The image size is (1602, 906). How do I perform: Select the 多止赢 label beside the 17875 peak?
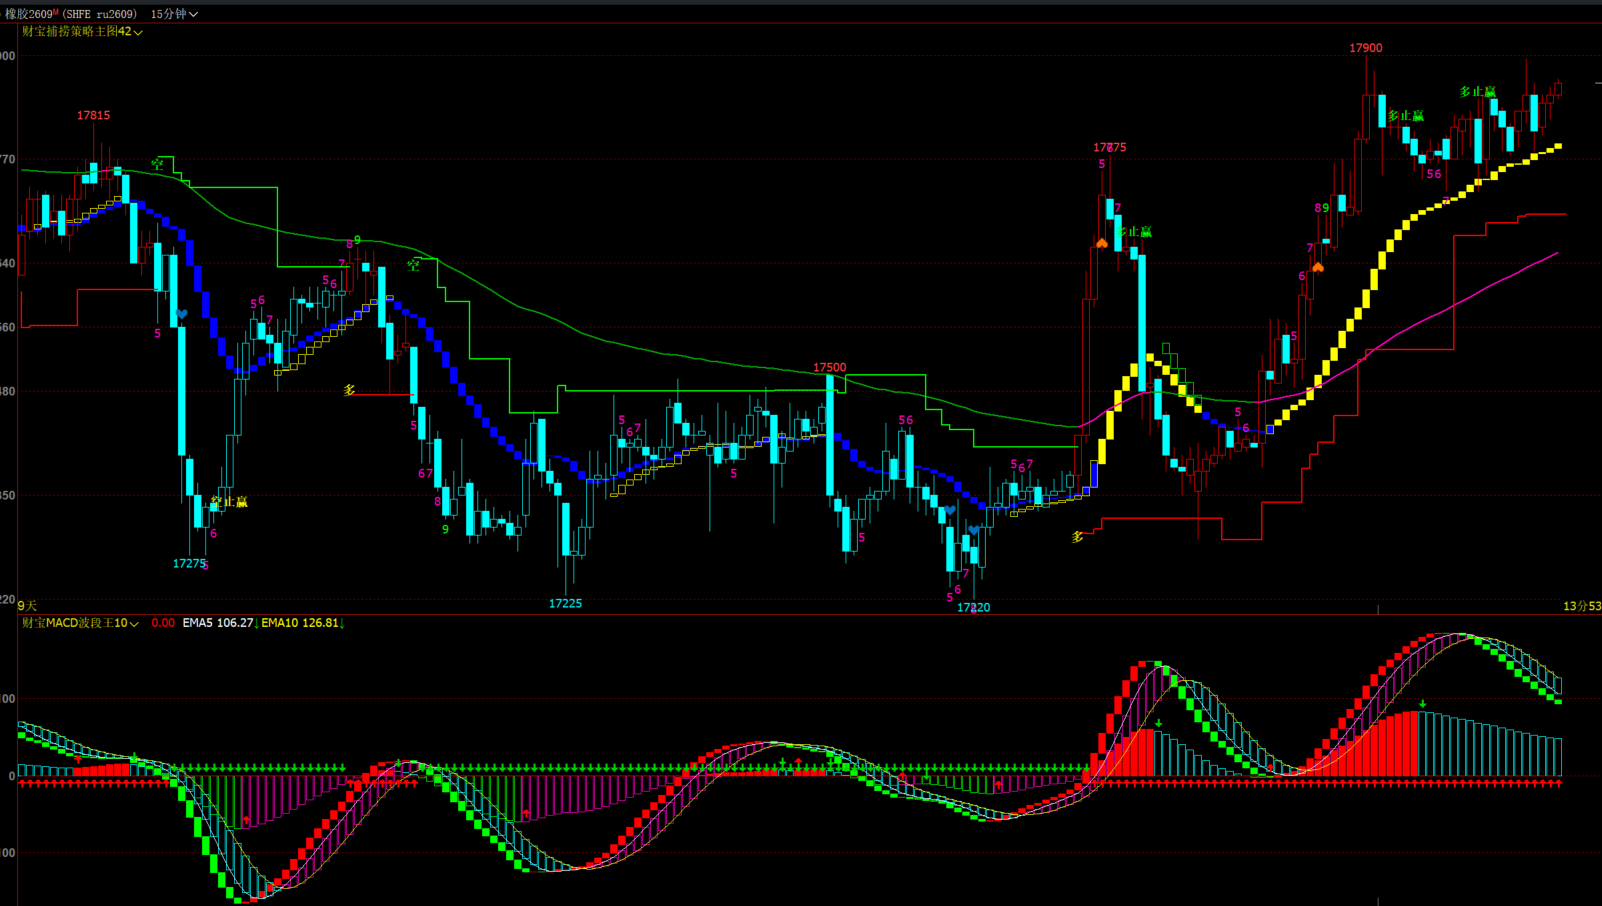pyautogui.click(x=1134, y=232)
